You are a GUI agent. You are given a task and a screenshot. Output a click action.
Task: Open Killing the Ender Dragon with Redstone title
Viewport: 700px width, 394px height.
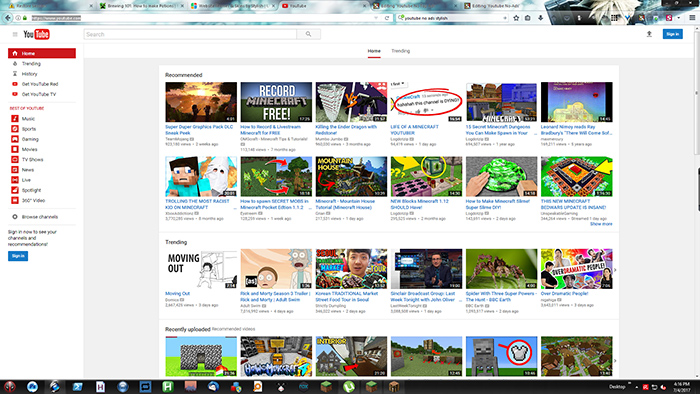point(346,130)
